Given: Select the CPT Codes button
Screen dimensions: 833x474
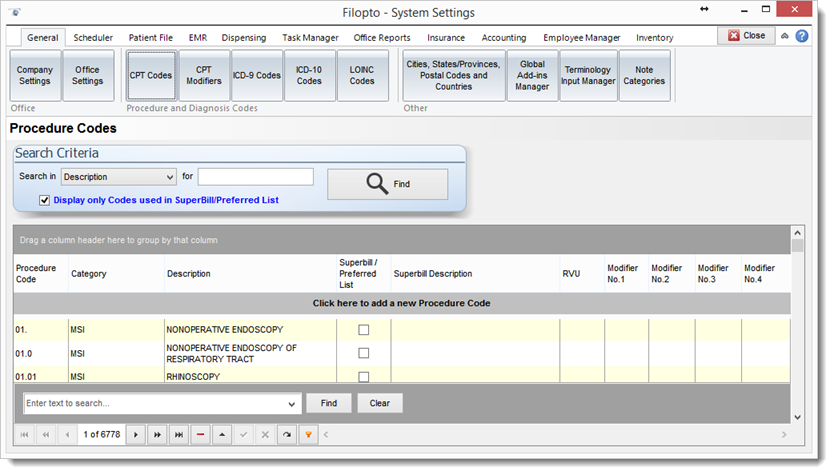Looking at the screenshot, I should point(151,75).
